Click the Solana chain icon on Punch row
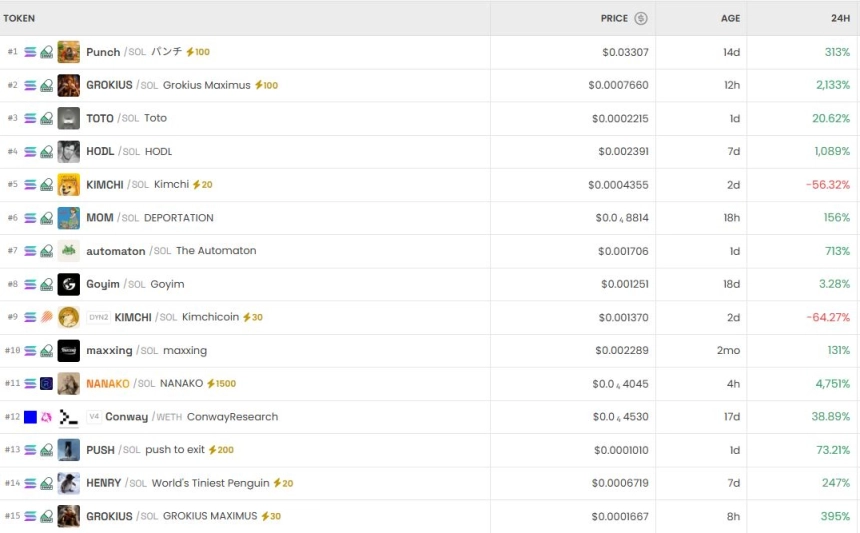 tap(30, 52)
